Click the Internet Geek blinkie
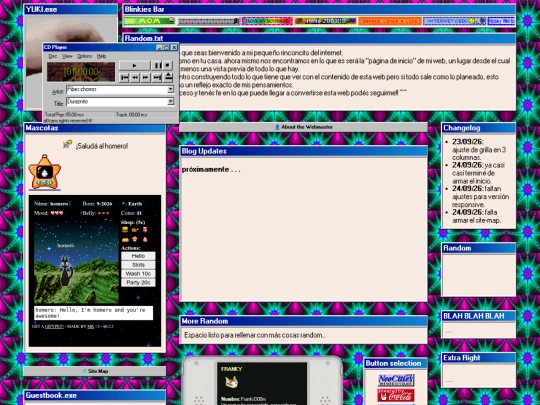This screenshot has width=540, height=405. (x=455, y=21)
